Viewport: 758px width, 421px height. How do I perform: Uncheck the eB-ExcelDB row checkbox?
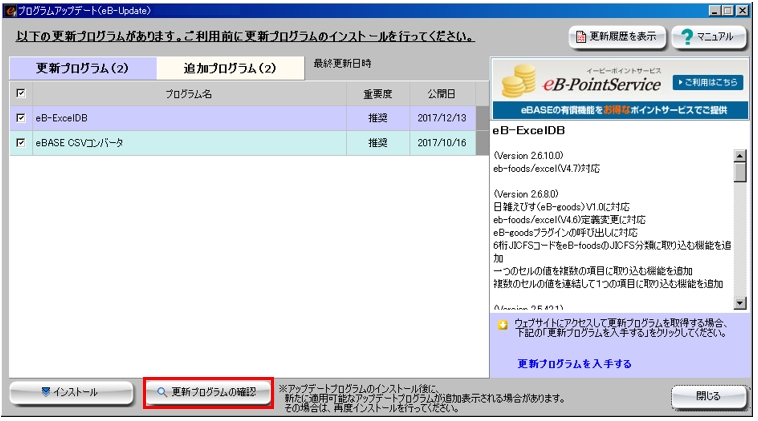(21, 117)
